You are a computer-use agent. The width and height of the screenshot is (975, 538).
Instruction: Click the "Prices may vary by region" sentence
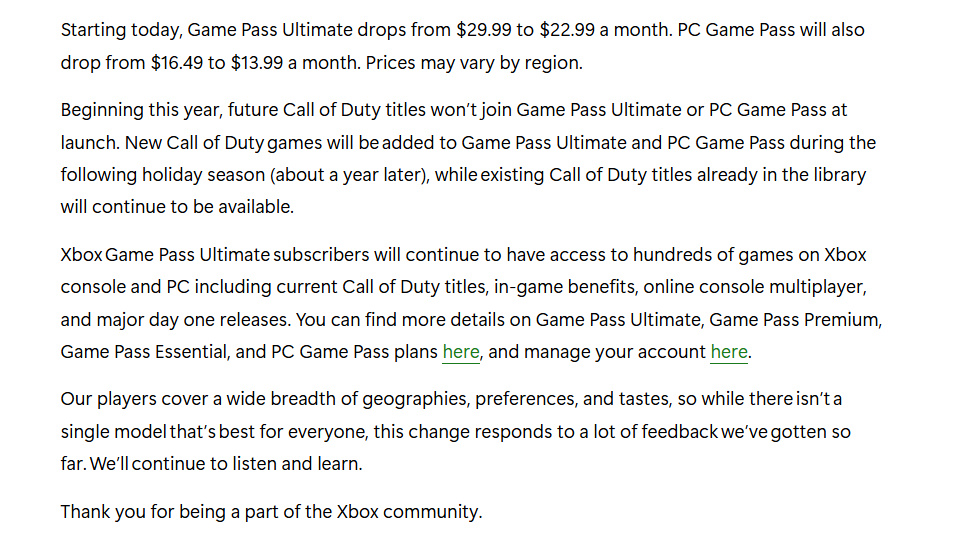(x=473, y=62)
